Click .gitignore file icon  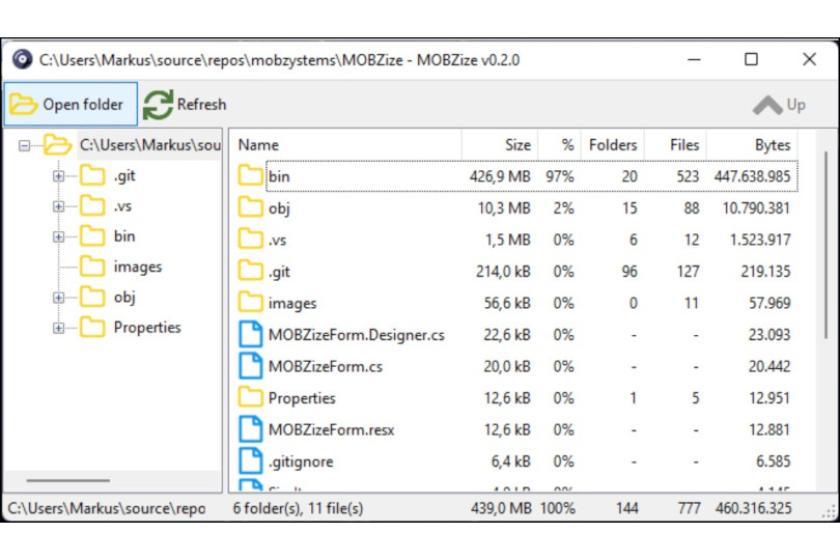pyautogui.click(x=250, y=461)
